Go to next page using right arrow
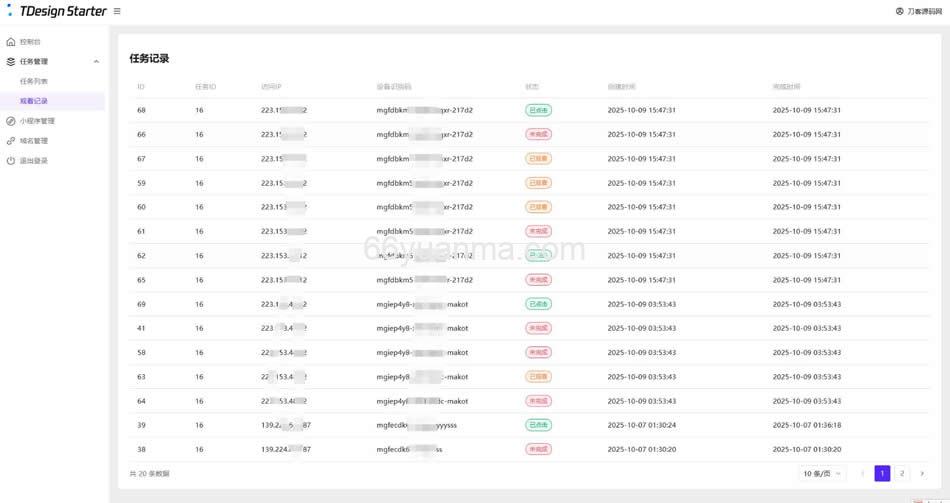 point(922,473)
